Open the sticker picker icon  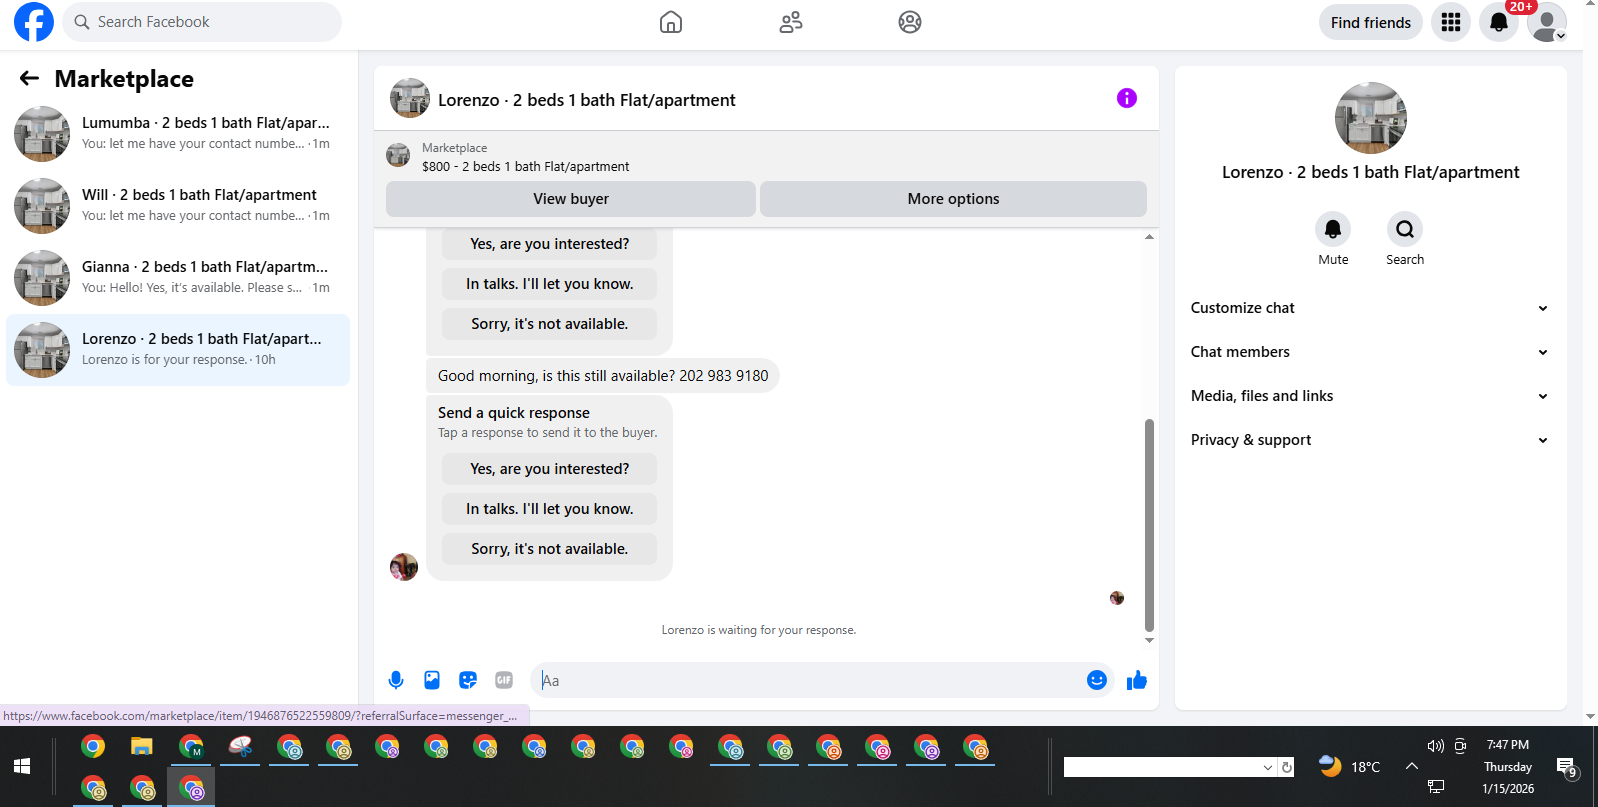tap(468, 680)
